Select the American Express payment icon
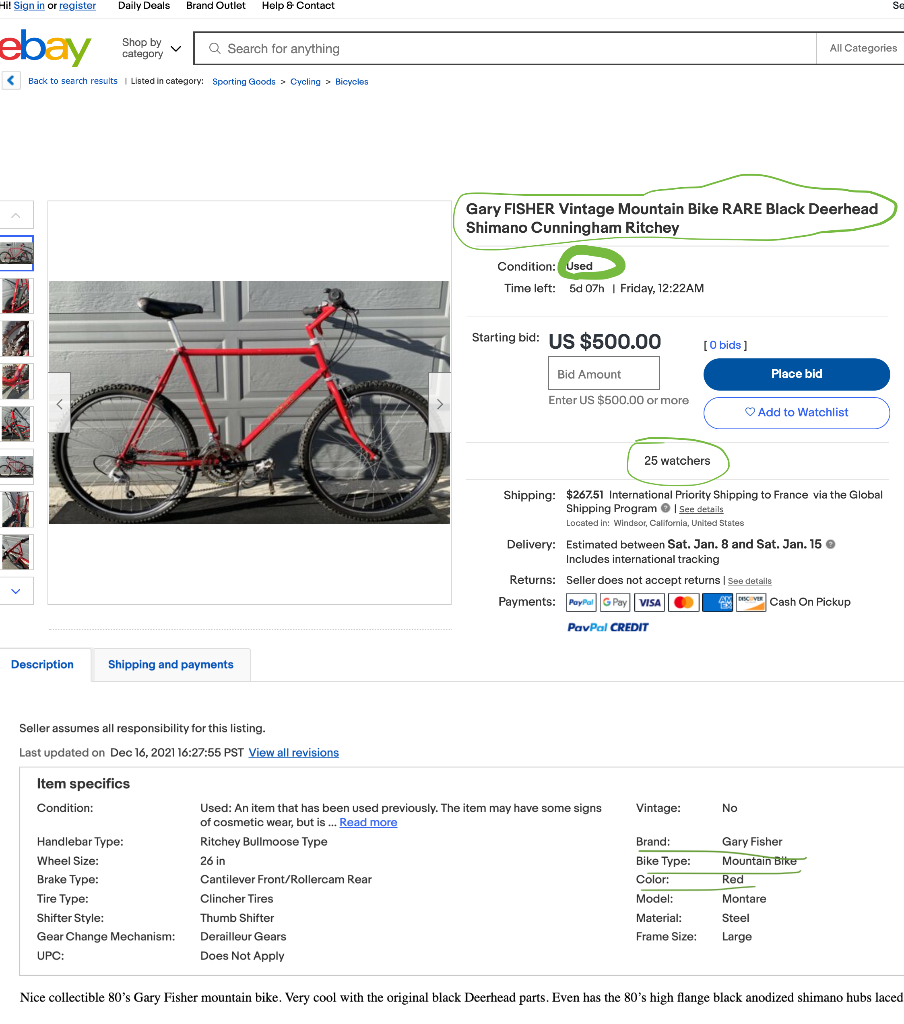904x1024 pixels. tap(717, 602)
